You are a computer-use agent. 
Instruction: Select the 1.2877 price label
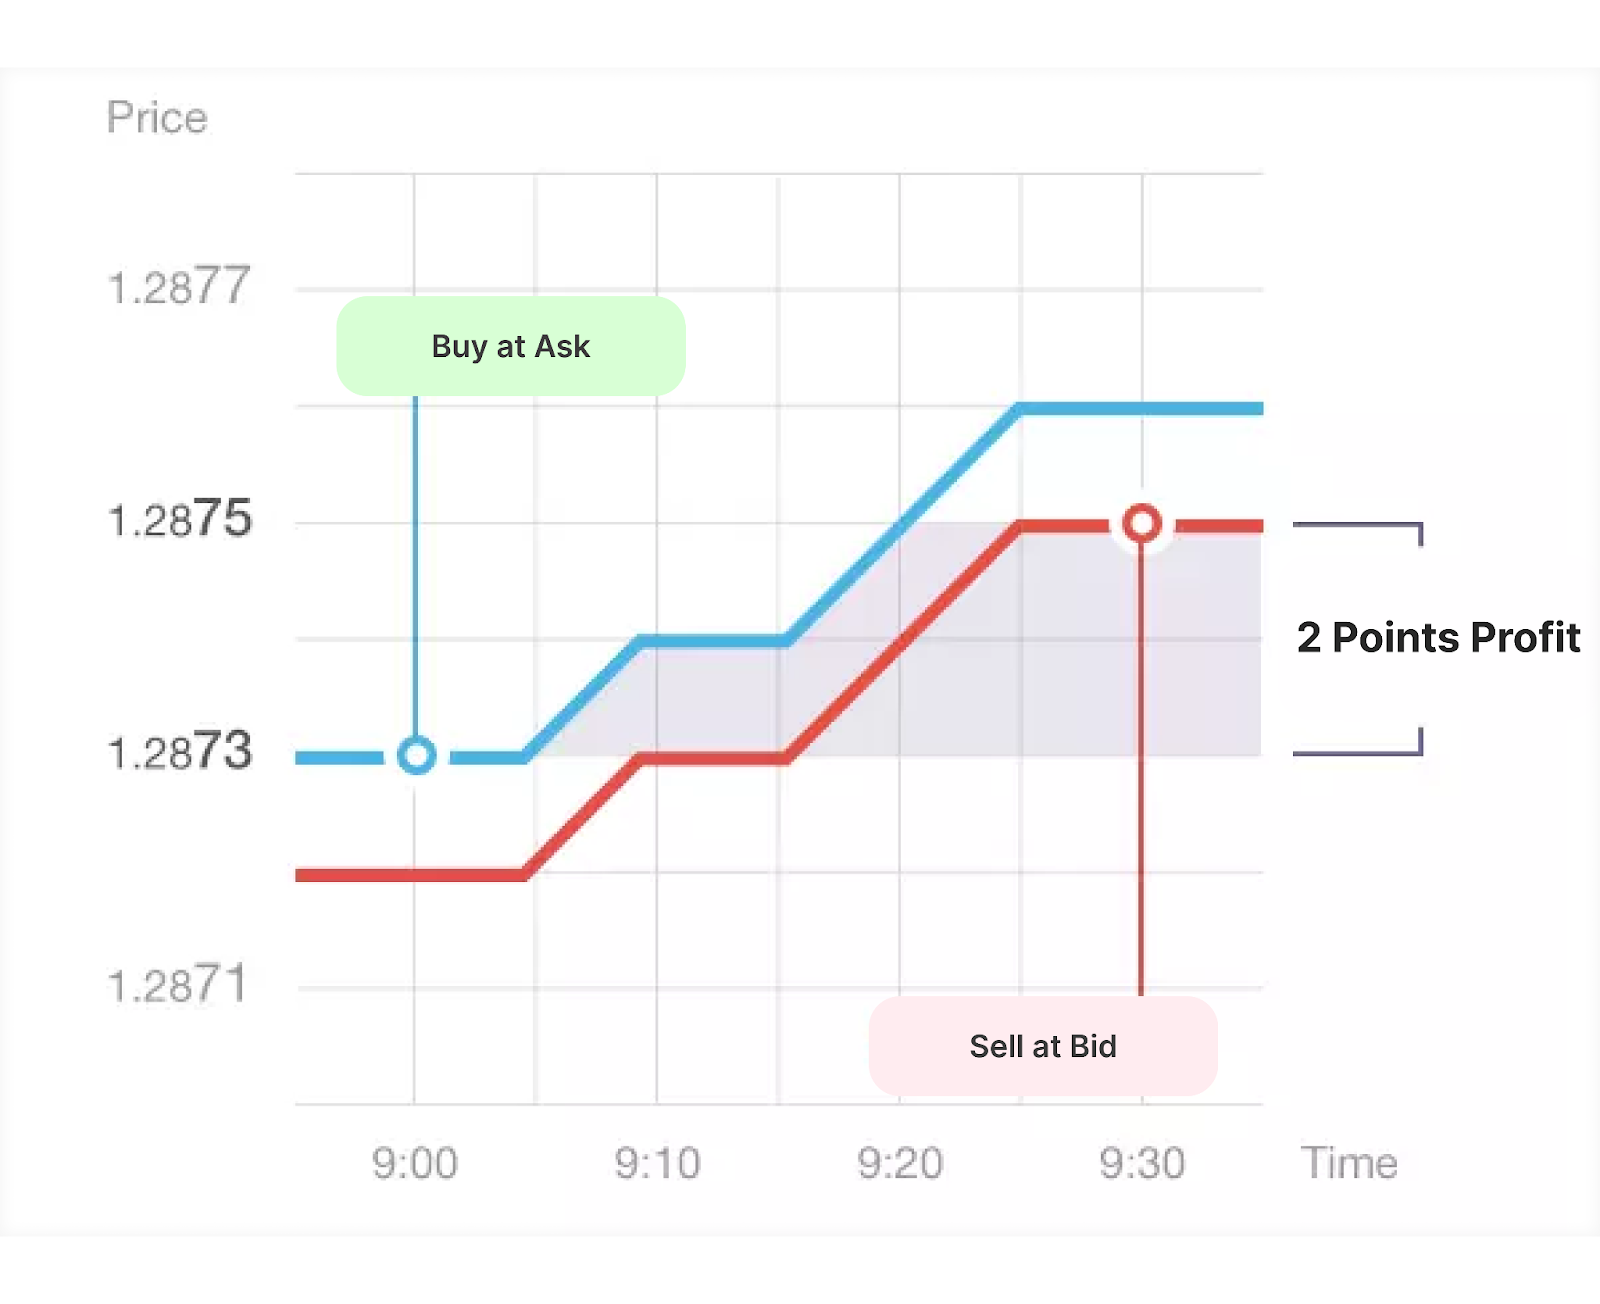178,287
